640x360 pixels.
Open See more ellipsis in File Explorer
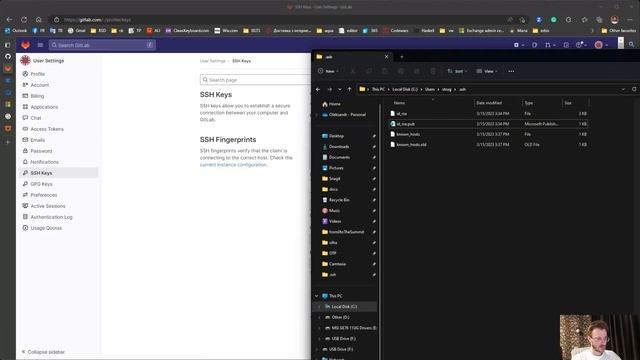tap(511, 71)
